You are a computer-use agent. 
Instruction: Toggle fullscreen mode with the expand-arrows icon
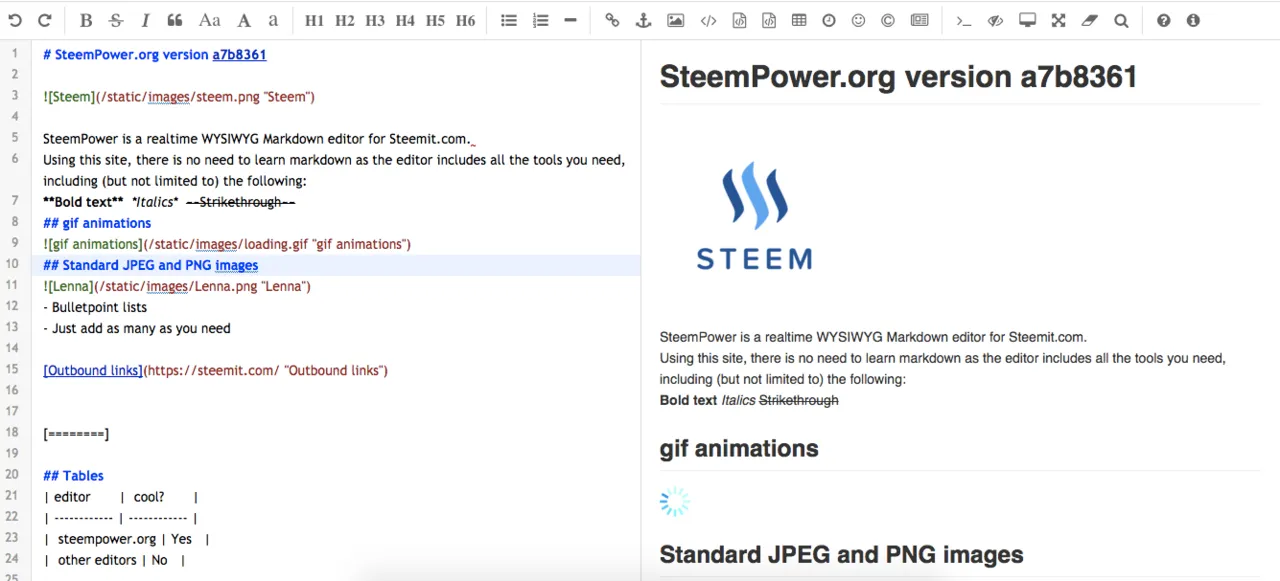tap(1059, 20)
